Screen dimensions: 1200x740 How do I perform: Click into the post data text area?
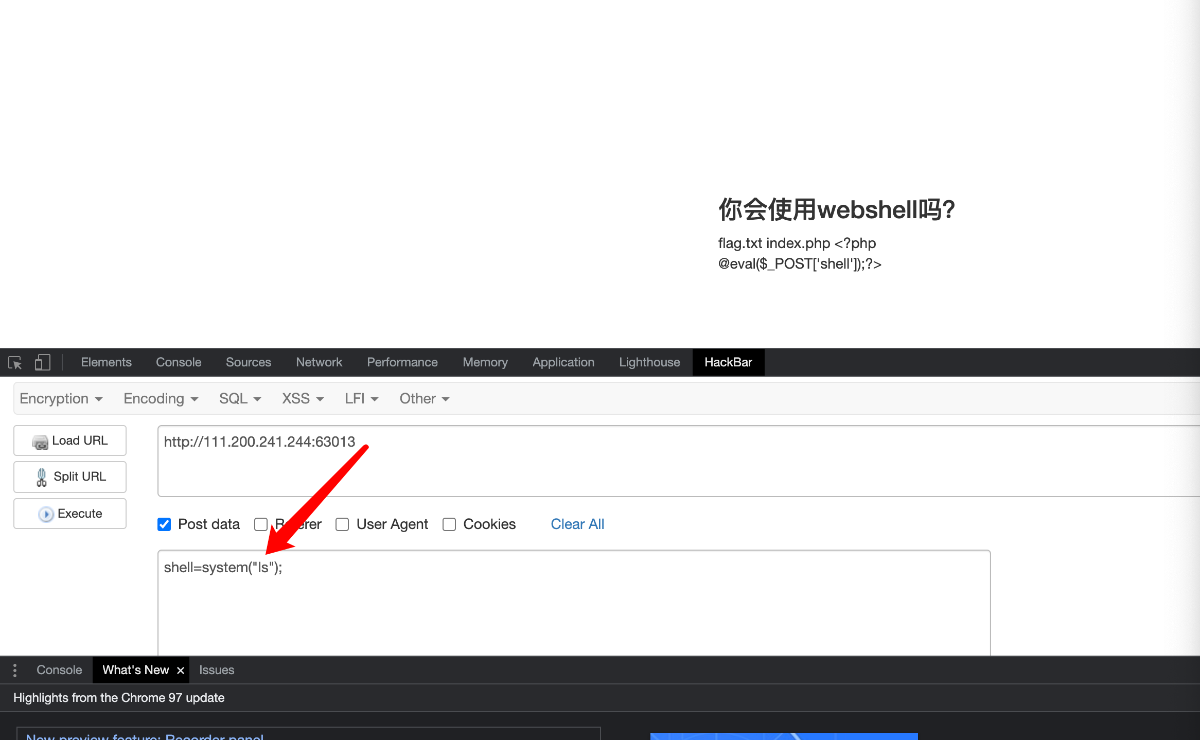[x=574, y=603]
